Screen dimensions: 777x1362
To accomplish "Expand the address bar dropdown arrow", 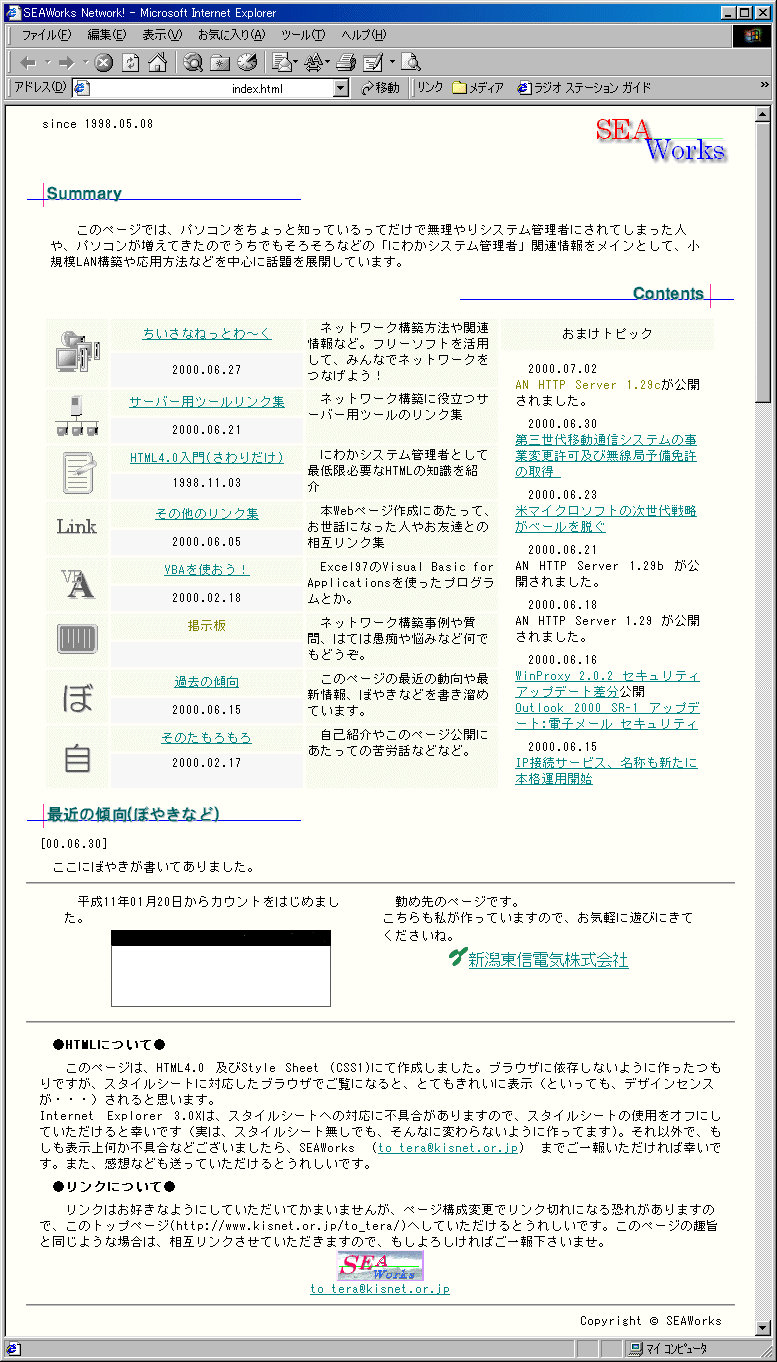I will point(341,88).
